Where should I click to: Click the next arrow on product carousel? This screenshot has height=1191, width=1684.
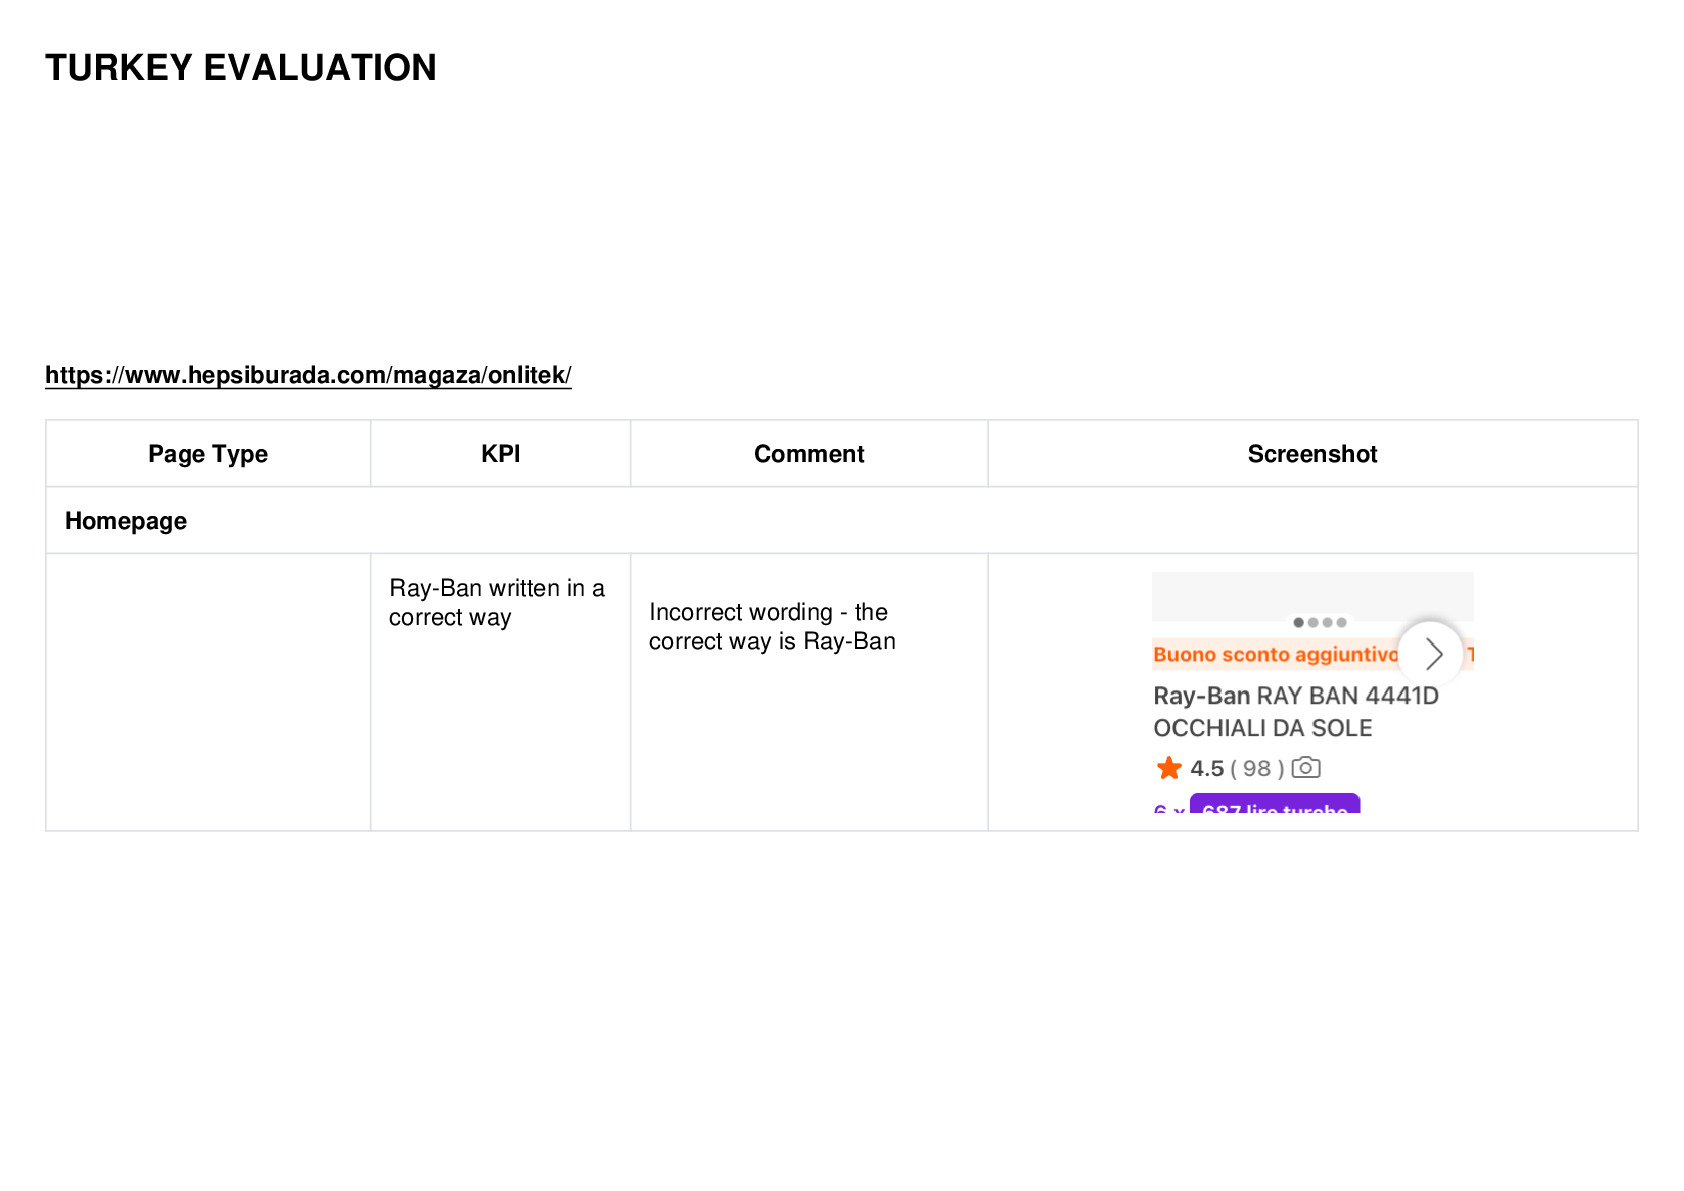tap(1431, 653)
